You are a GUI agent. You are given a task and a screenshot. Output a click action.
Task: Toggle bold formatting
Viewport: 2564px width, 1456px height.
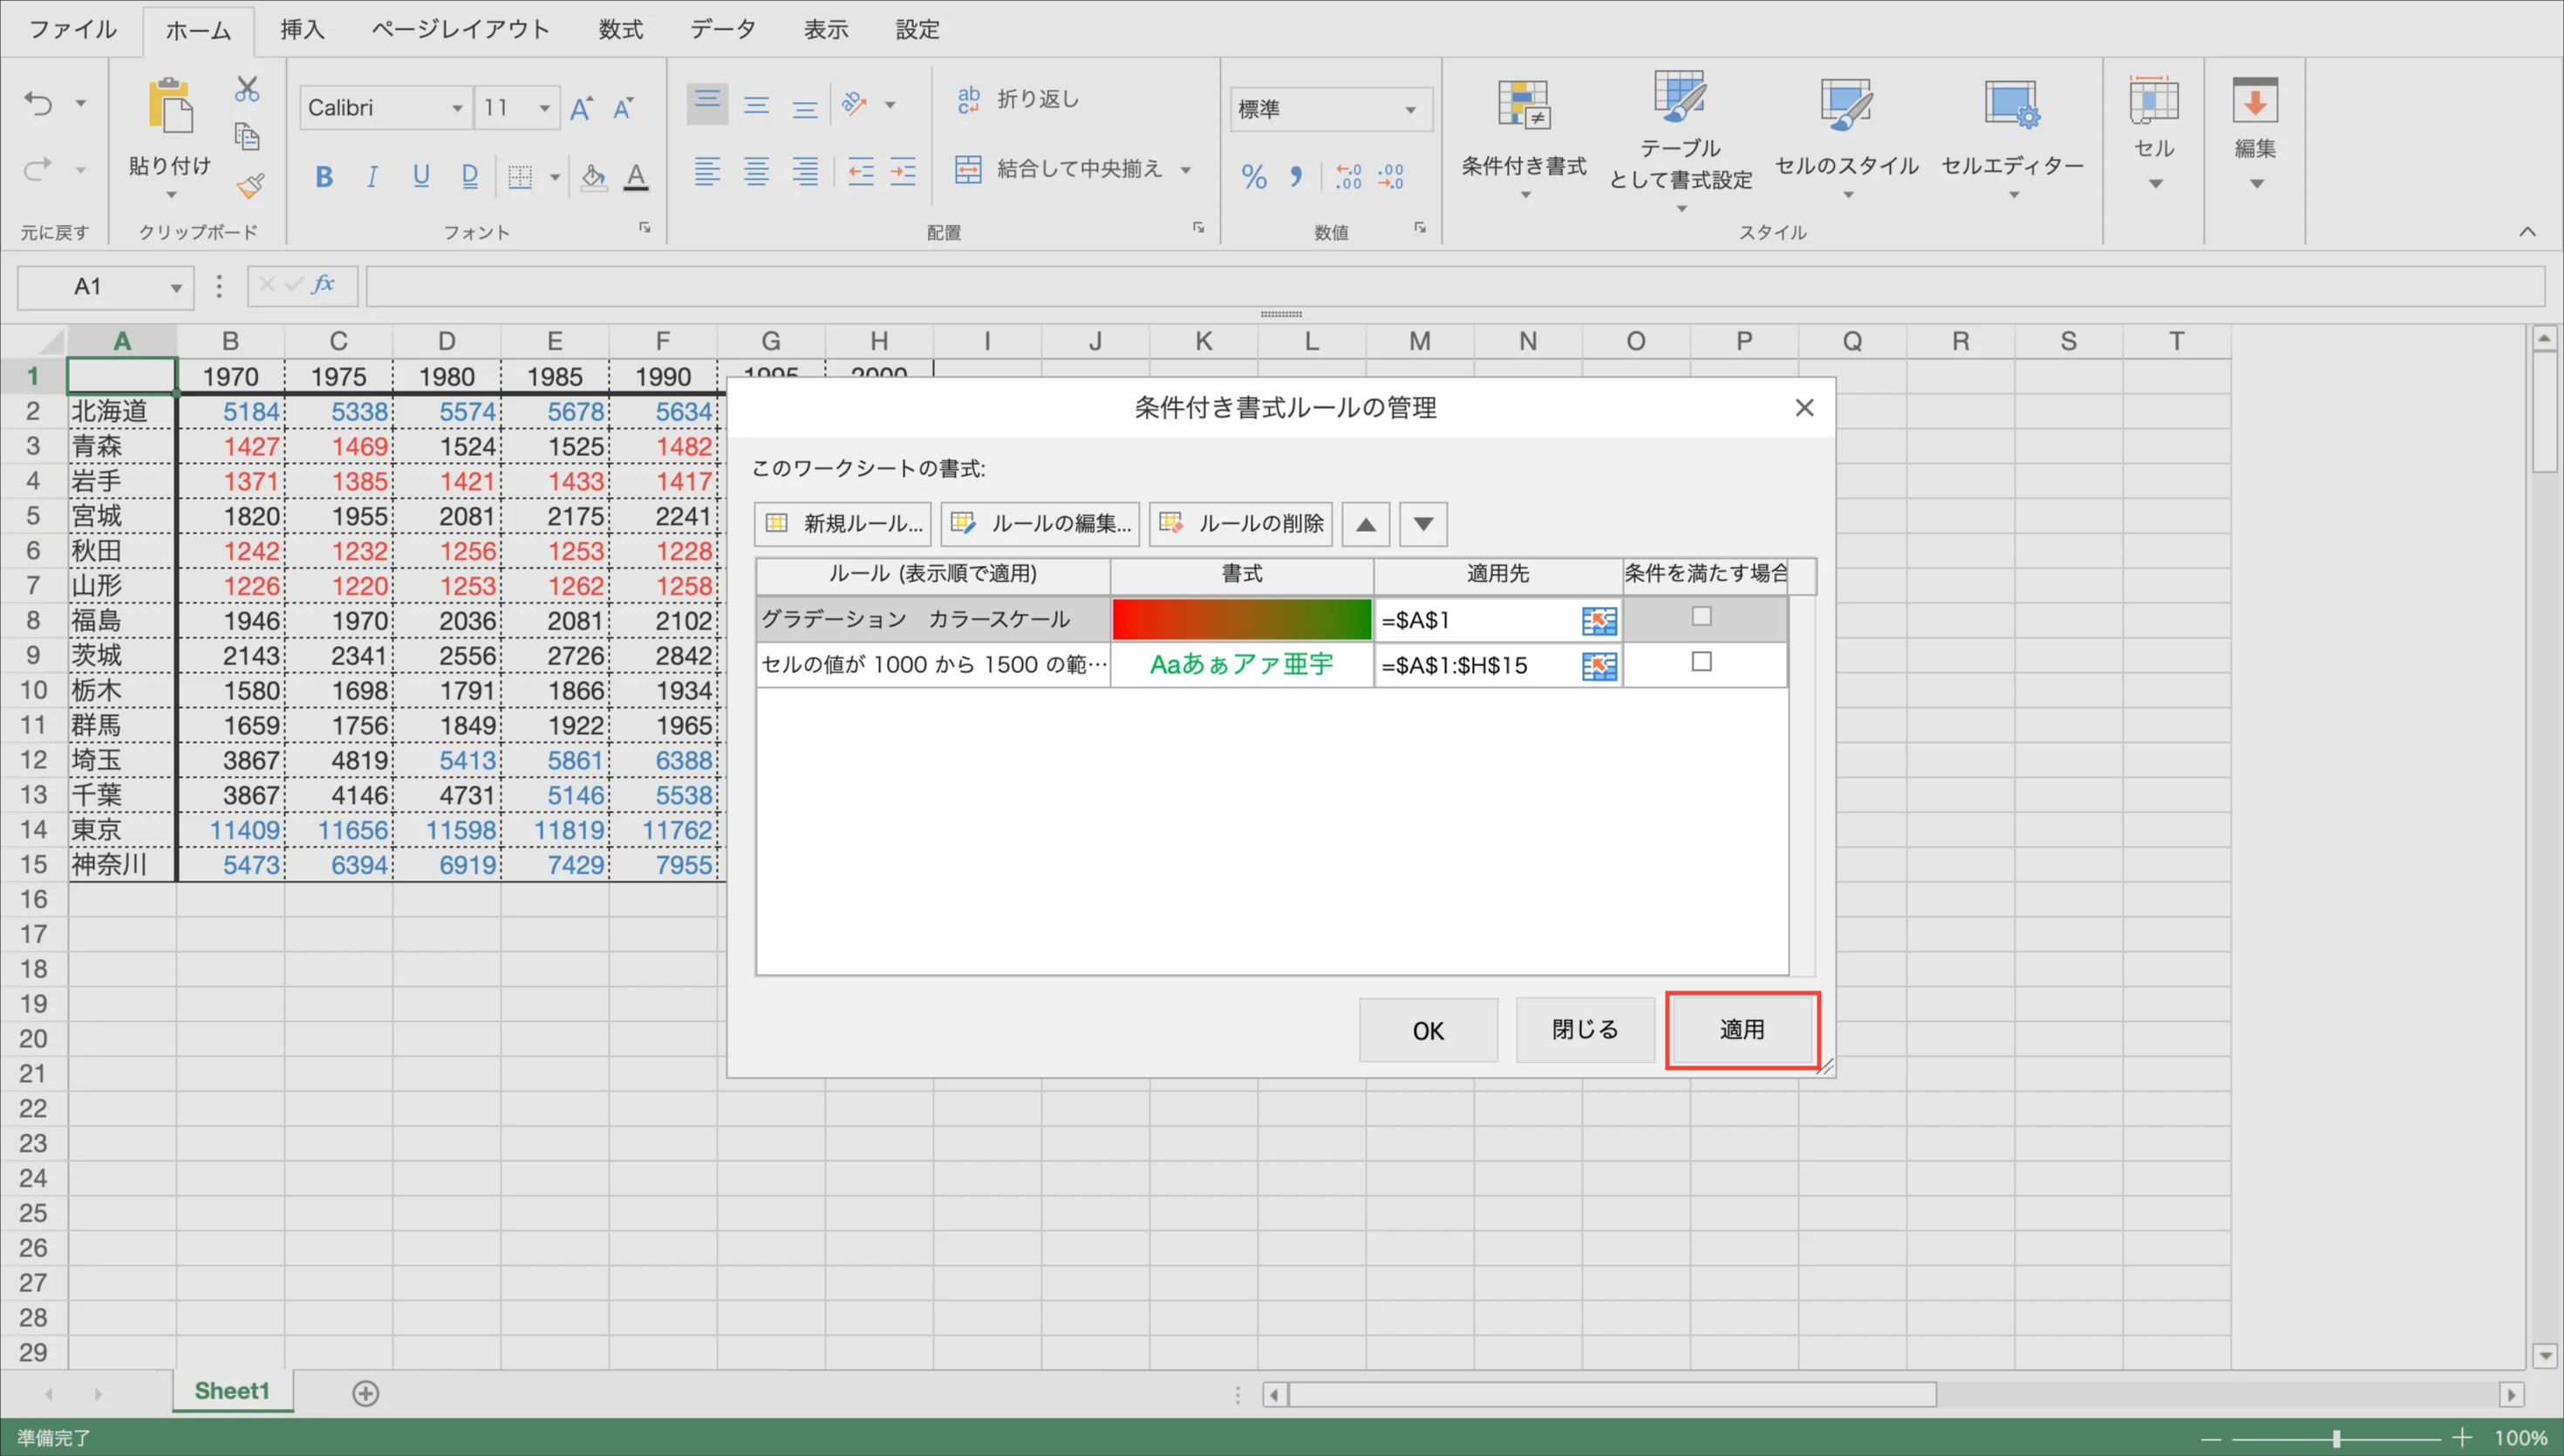coord(323,177)
